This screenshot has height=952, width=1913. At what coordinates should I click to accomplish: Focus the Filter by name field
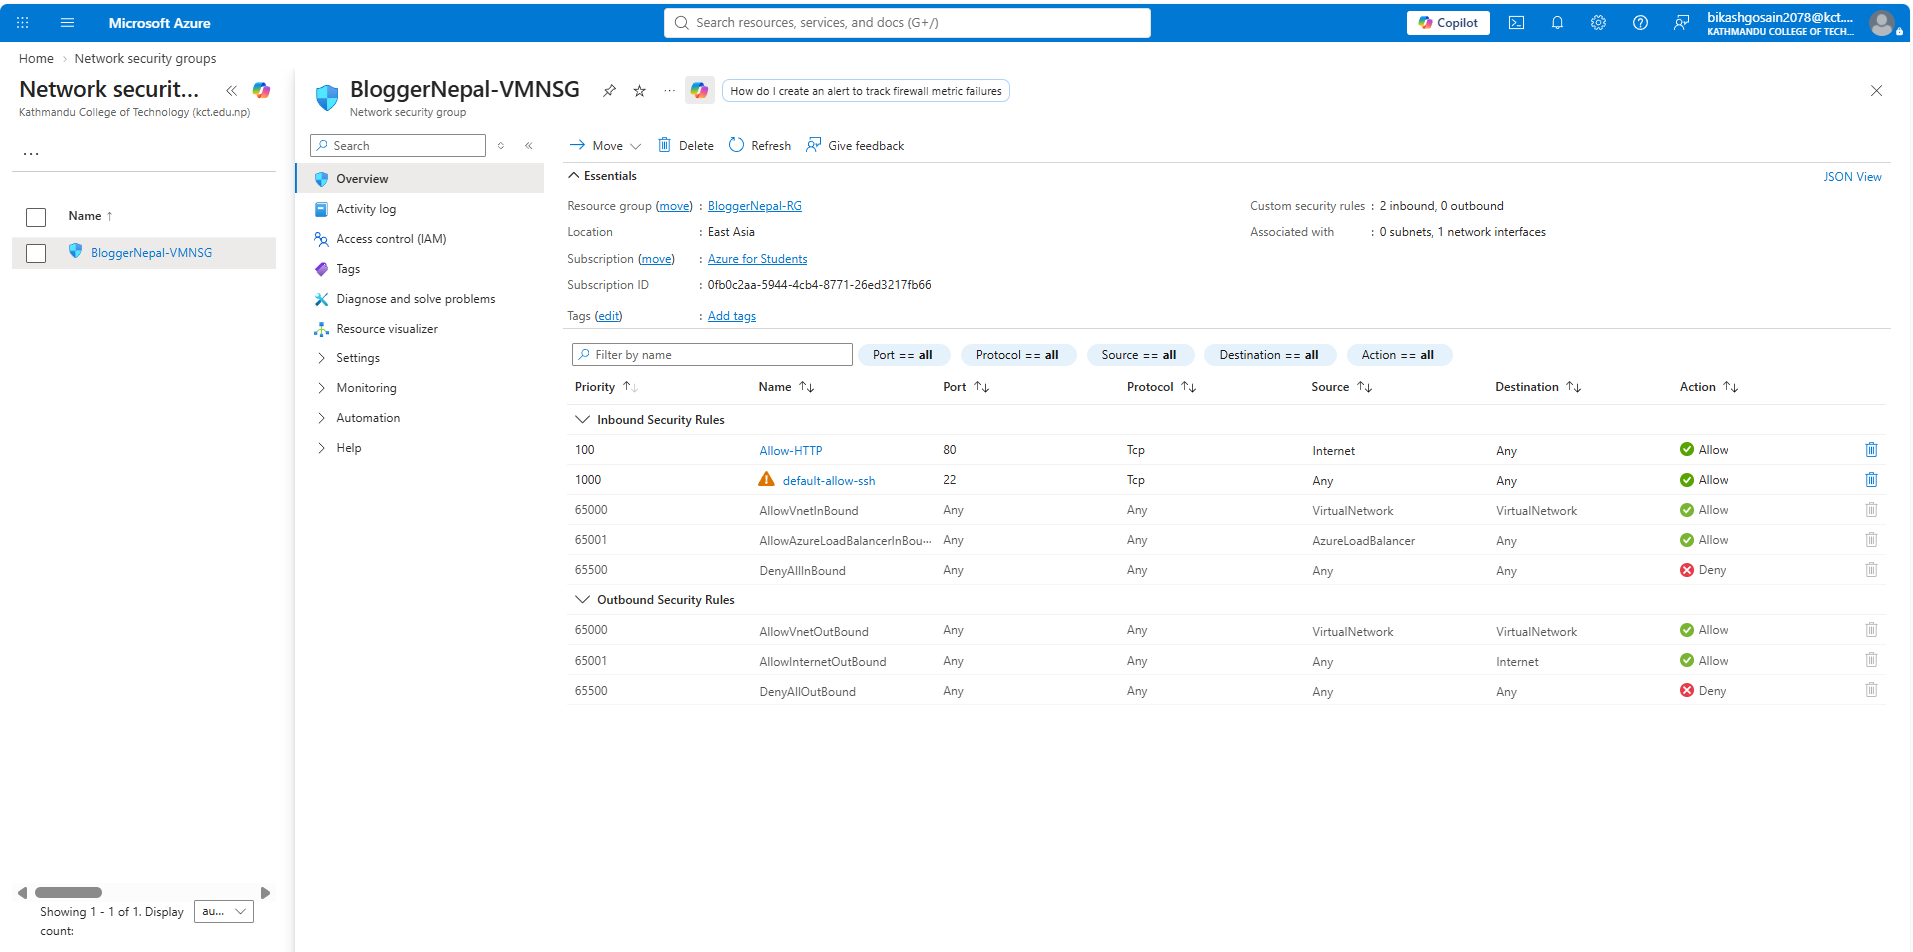[712, 355]
